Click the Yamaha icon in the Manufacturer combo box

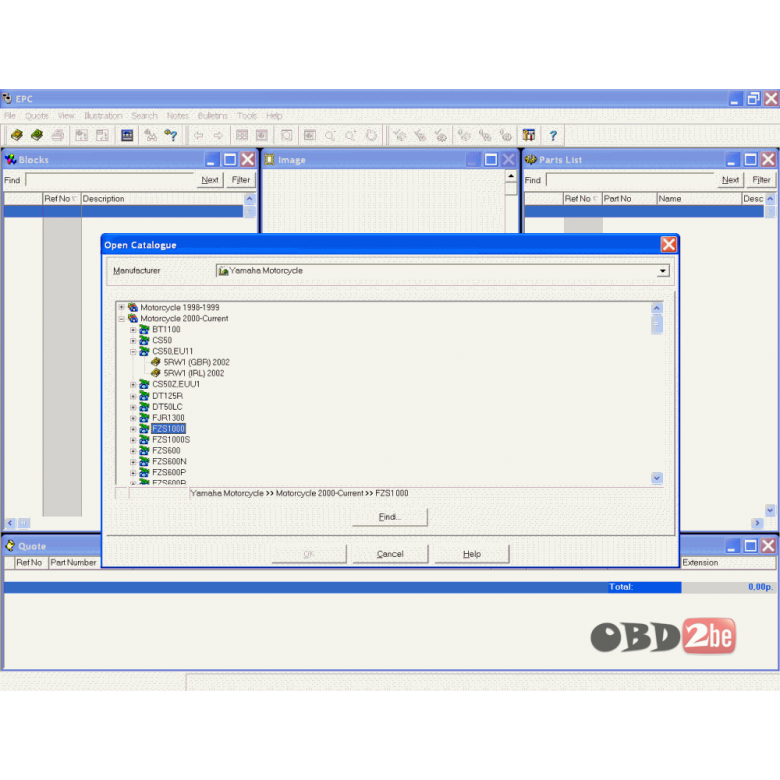[223, 271]
